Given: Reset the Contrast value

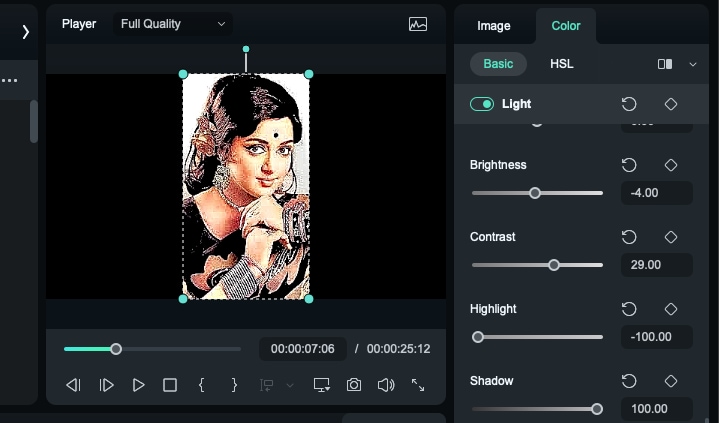Looking at the screenshot, I should tap(629, 237).
